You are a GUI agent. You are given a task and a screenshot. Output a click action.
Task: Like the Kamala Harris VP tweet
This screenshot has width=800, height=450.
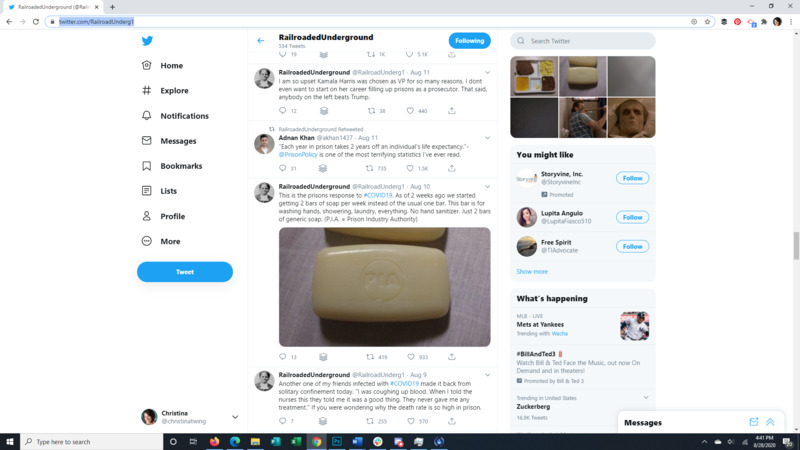coord(410,111)
